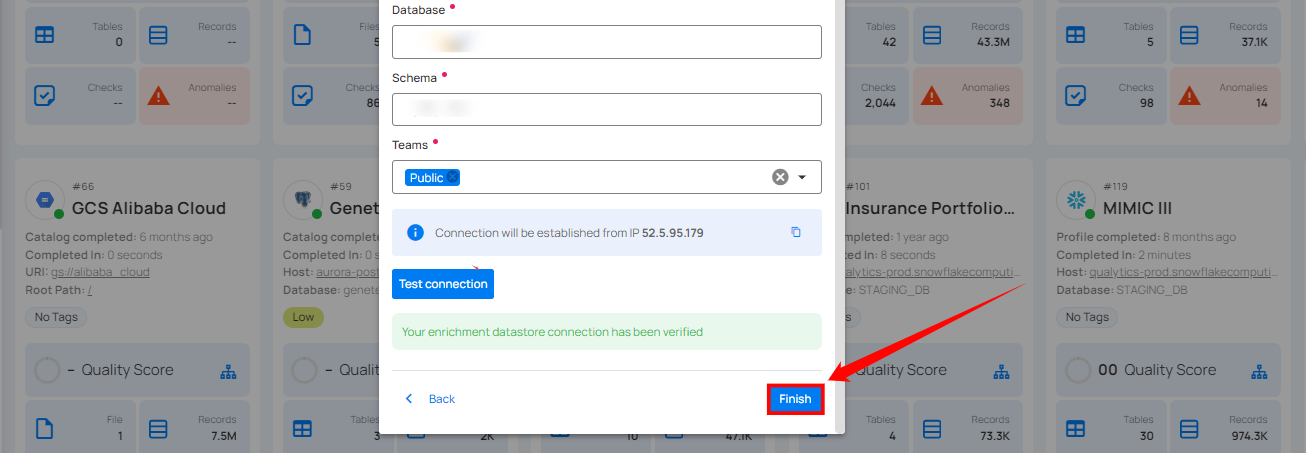Click the info icon beside connection message

[415, 232]
